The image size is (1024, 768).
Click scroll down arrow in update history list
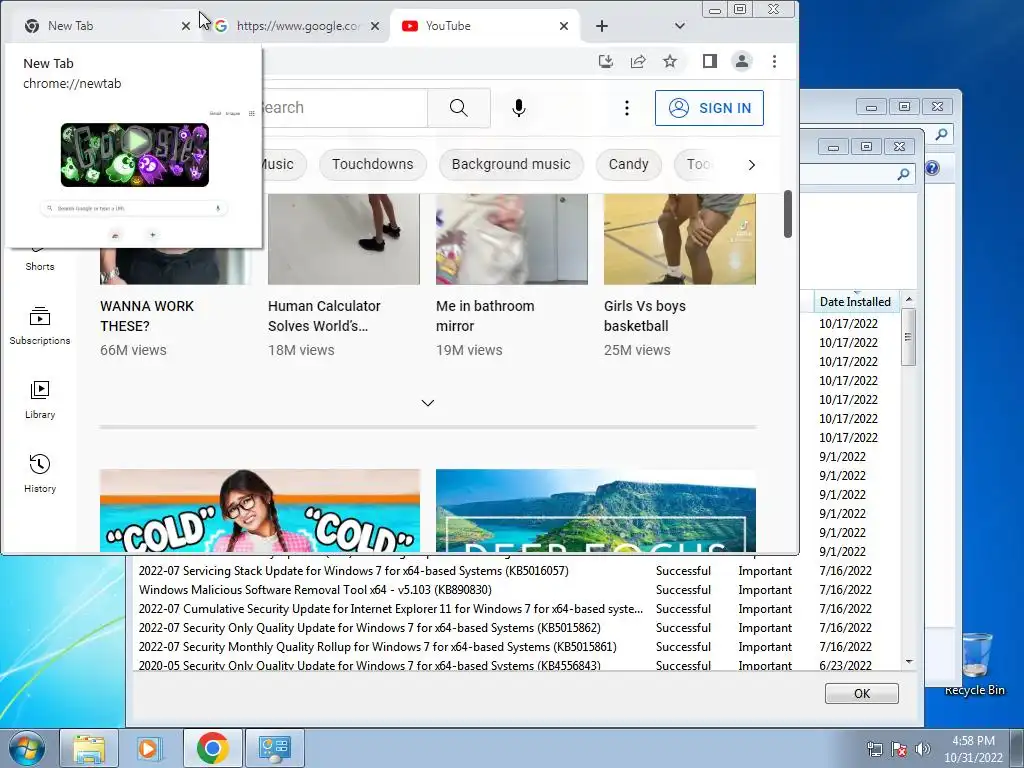pos(908,662)
